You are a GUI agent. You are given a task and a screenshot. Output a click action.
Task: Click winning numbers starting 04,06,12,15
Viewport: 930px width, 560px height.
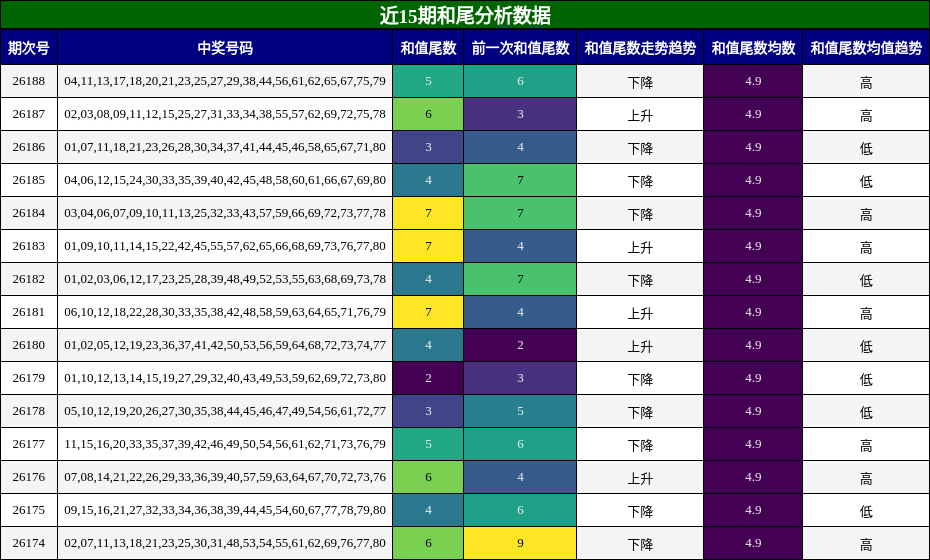225,180
